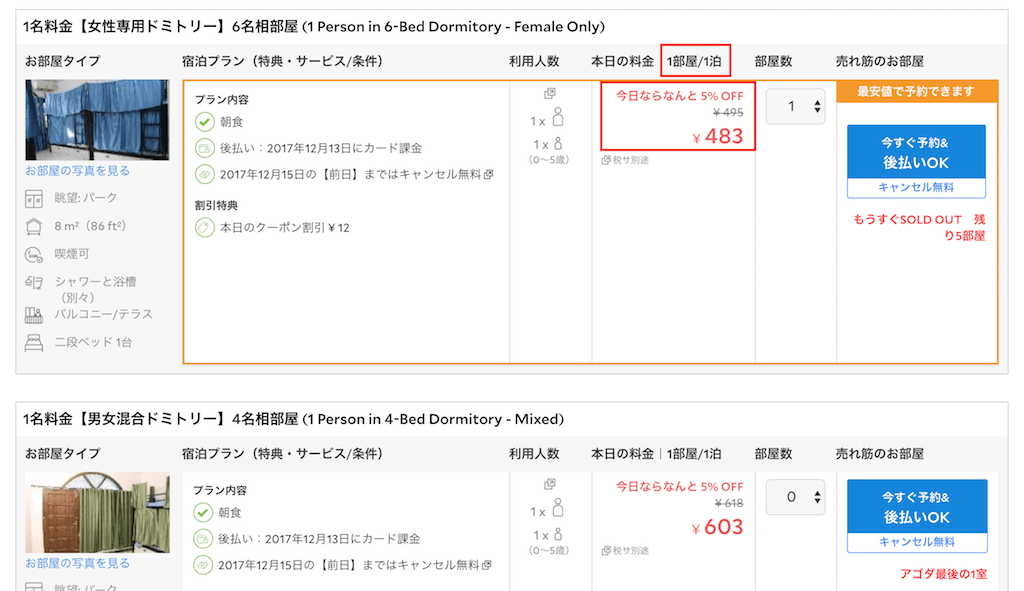1024x591 pixels.
Task: Open mixed dorm room photos link
Action: [x=77, y=563]
